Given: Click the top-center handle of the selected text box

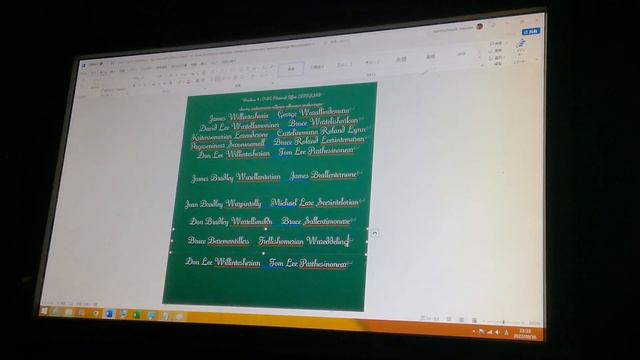Looking at the screenshot, I should tap(266, 229).
